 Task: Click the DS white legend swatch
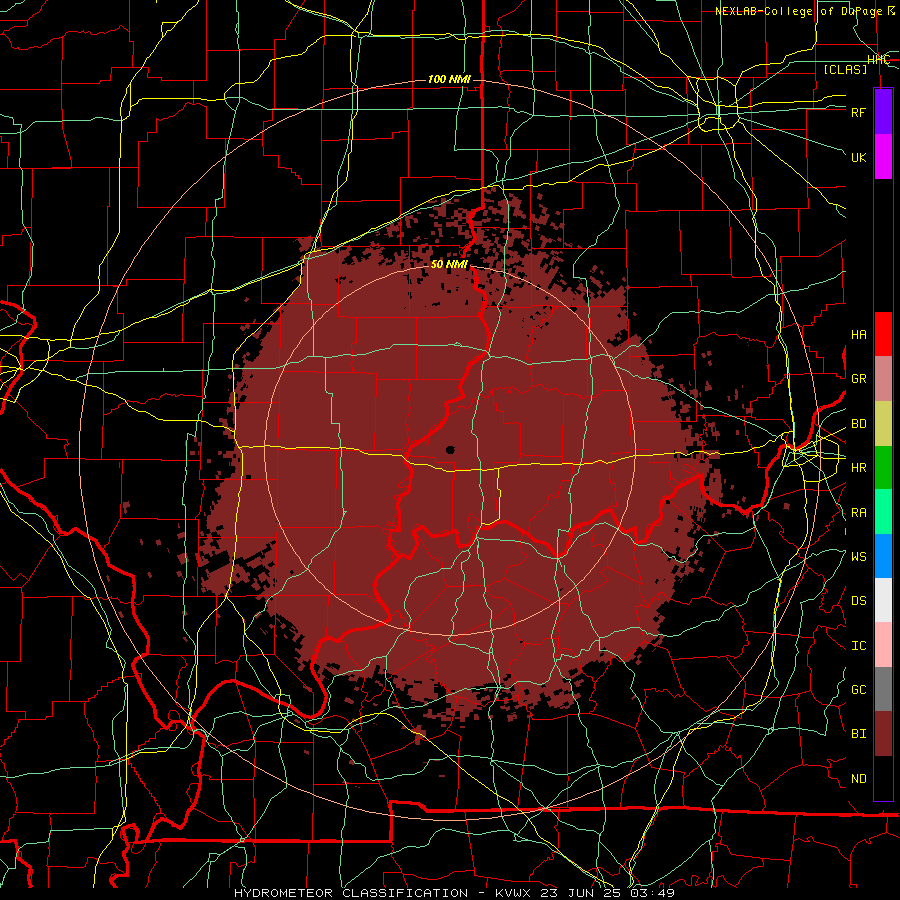click(883, 600)
